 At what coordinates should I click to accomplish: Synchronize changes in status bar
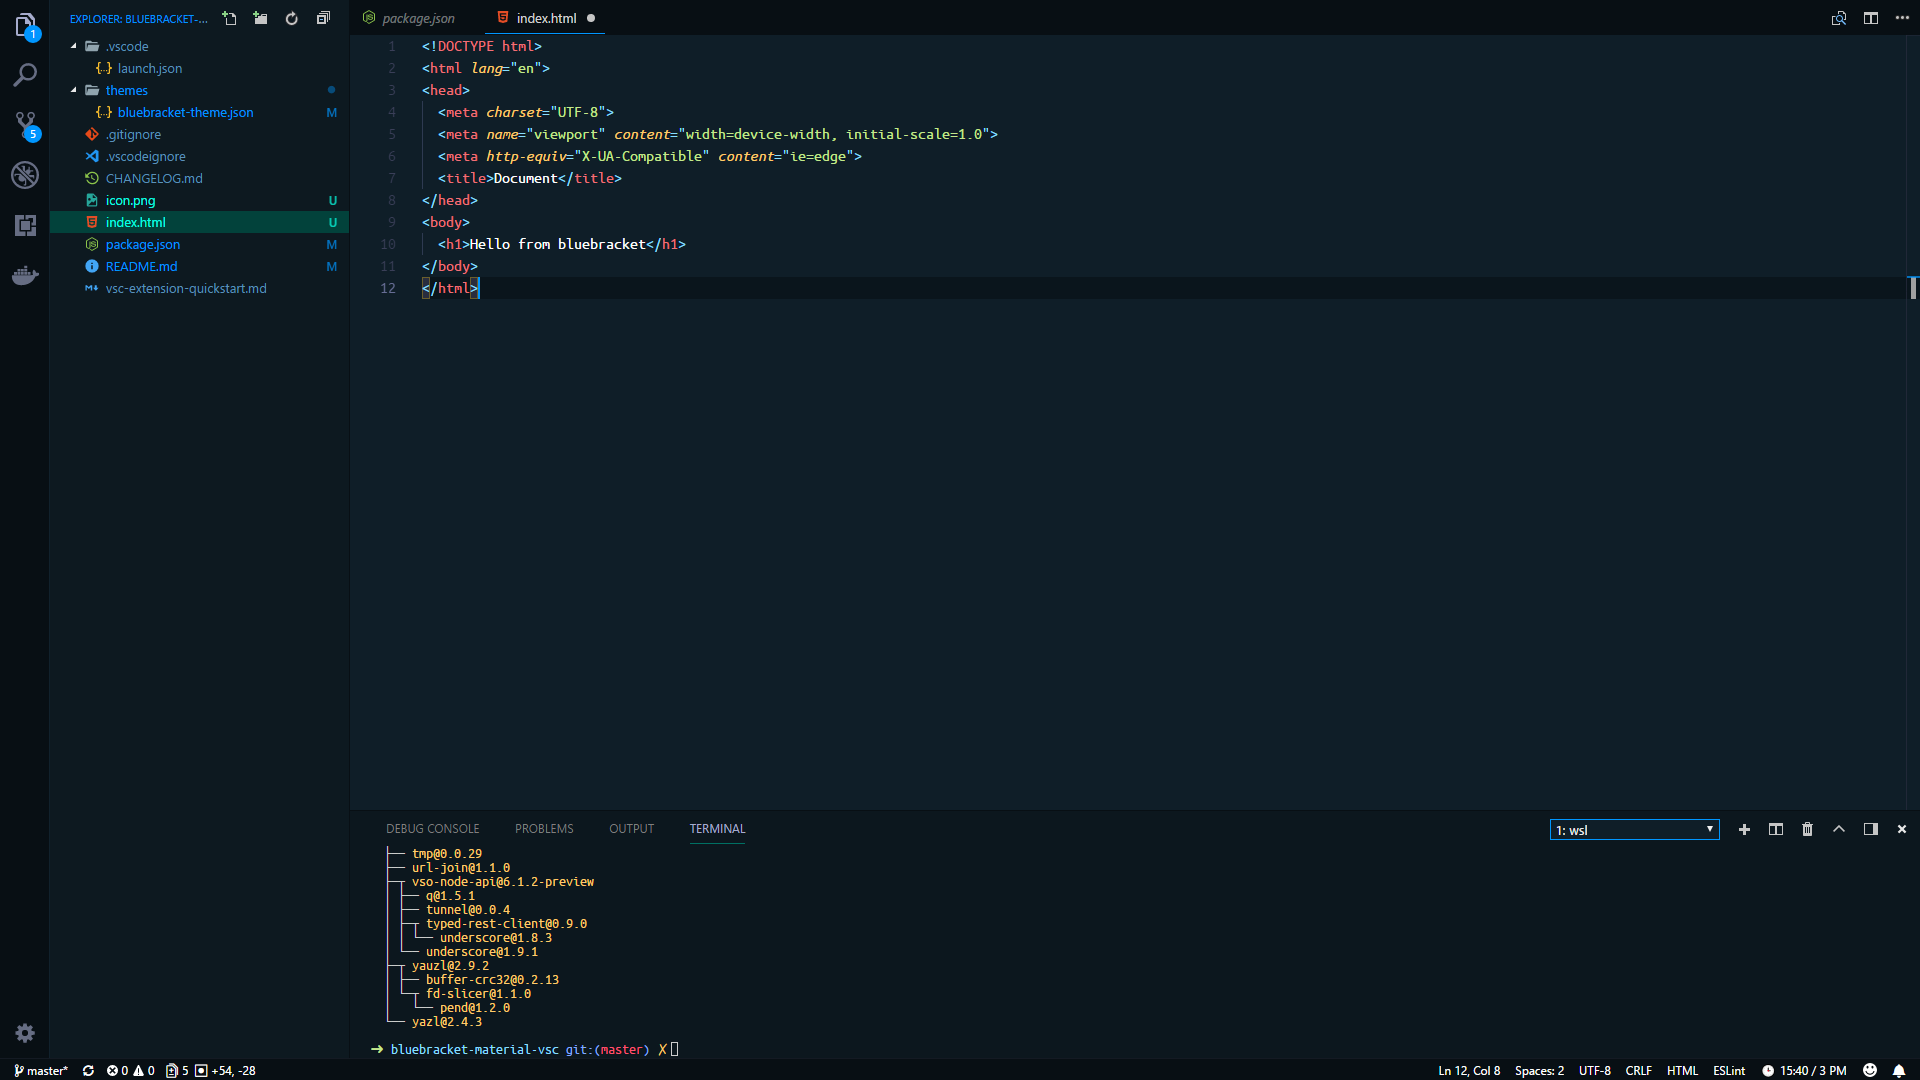click(x=88, y=1070)
